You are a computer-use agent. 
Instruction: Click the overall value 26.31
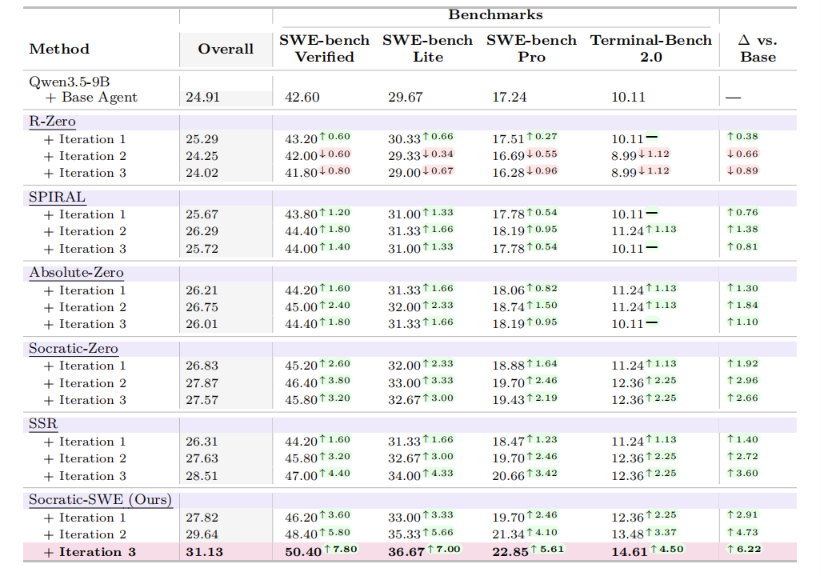pos(202,442)
